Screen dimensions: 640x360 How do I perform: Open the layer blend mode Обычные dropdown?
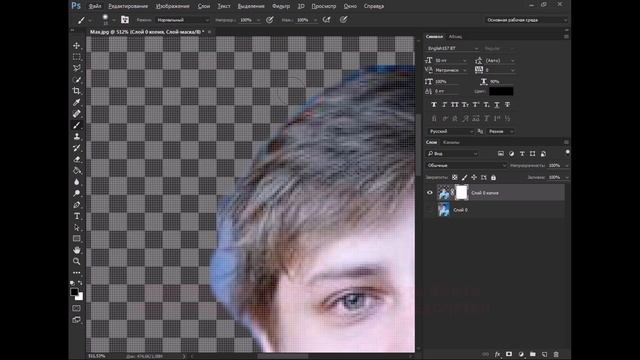coord(466,165)
